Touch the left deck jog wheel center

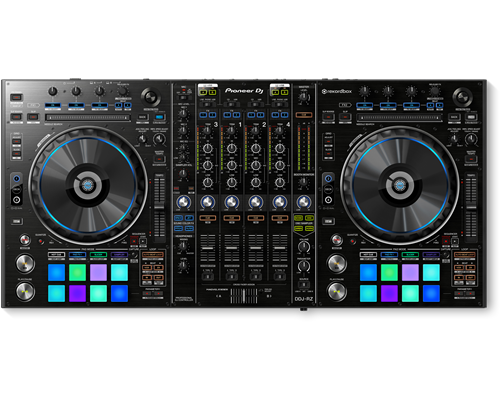click(87, 185)
